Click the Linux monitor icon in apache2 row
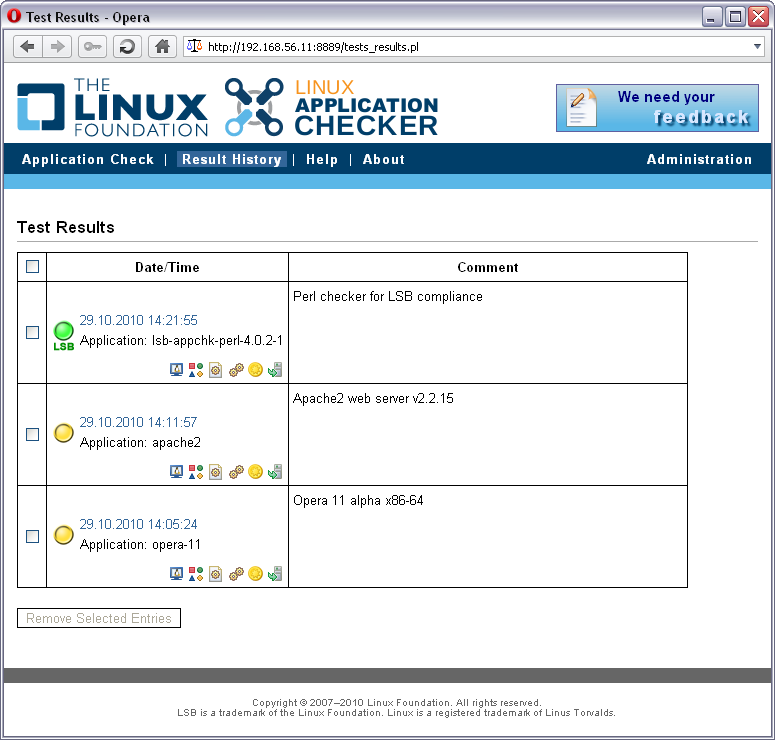 click(176, 472)
